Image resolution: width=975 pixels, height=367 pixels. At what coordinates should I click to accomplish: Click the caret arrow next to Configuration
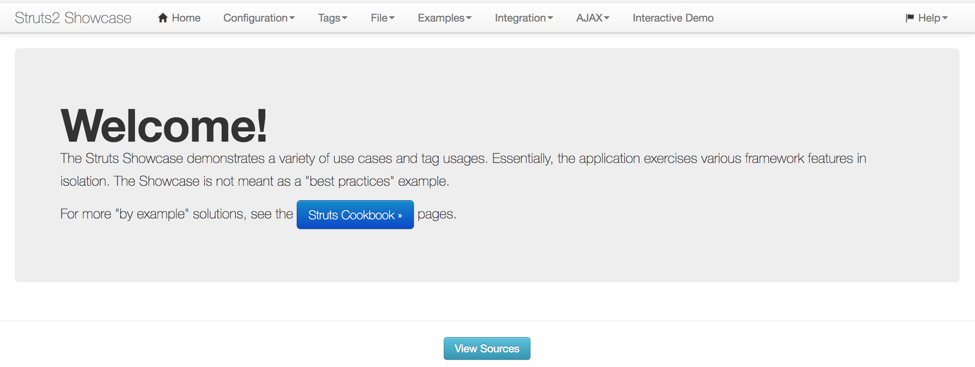click(292, 19)
